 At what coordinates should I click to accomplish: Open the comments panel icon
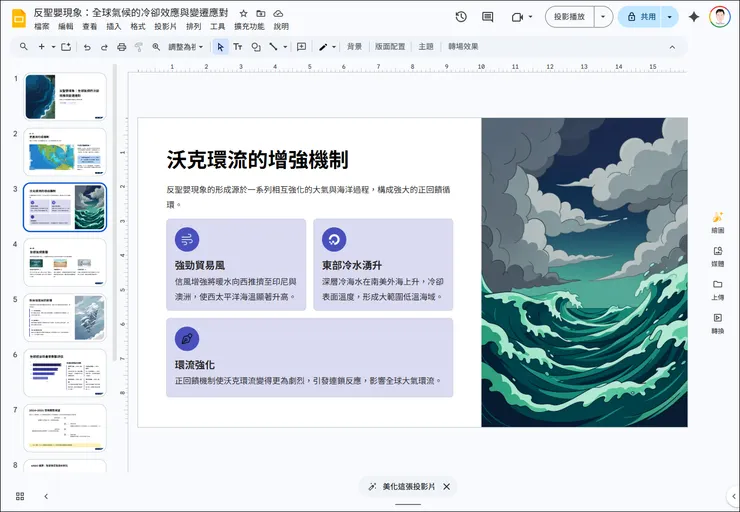click(x=488, y=17)
